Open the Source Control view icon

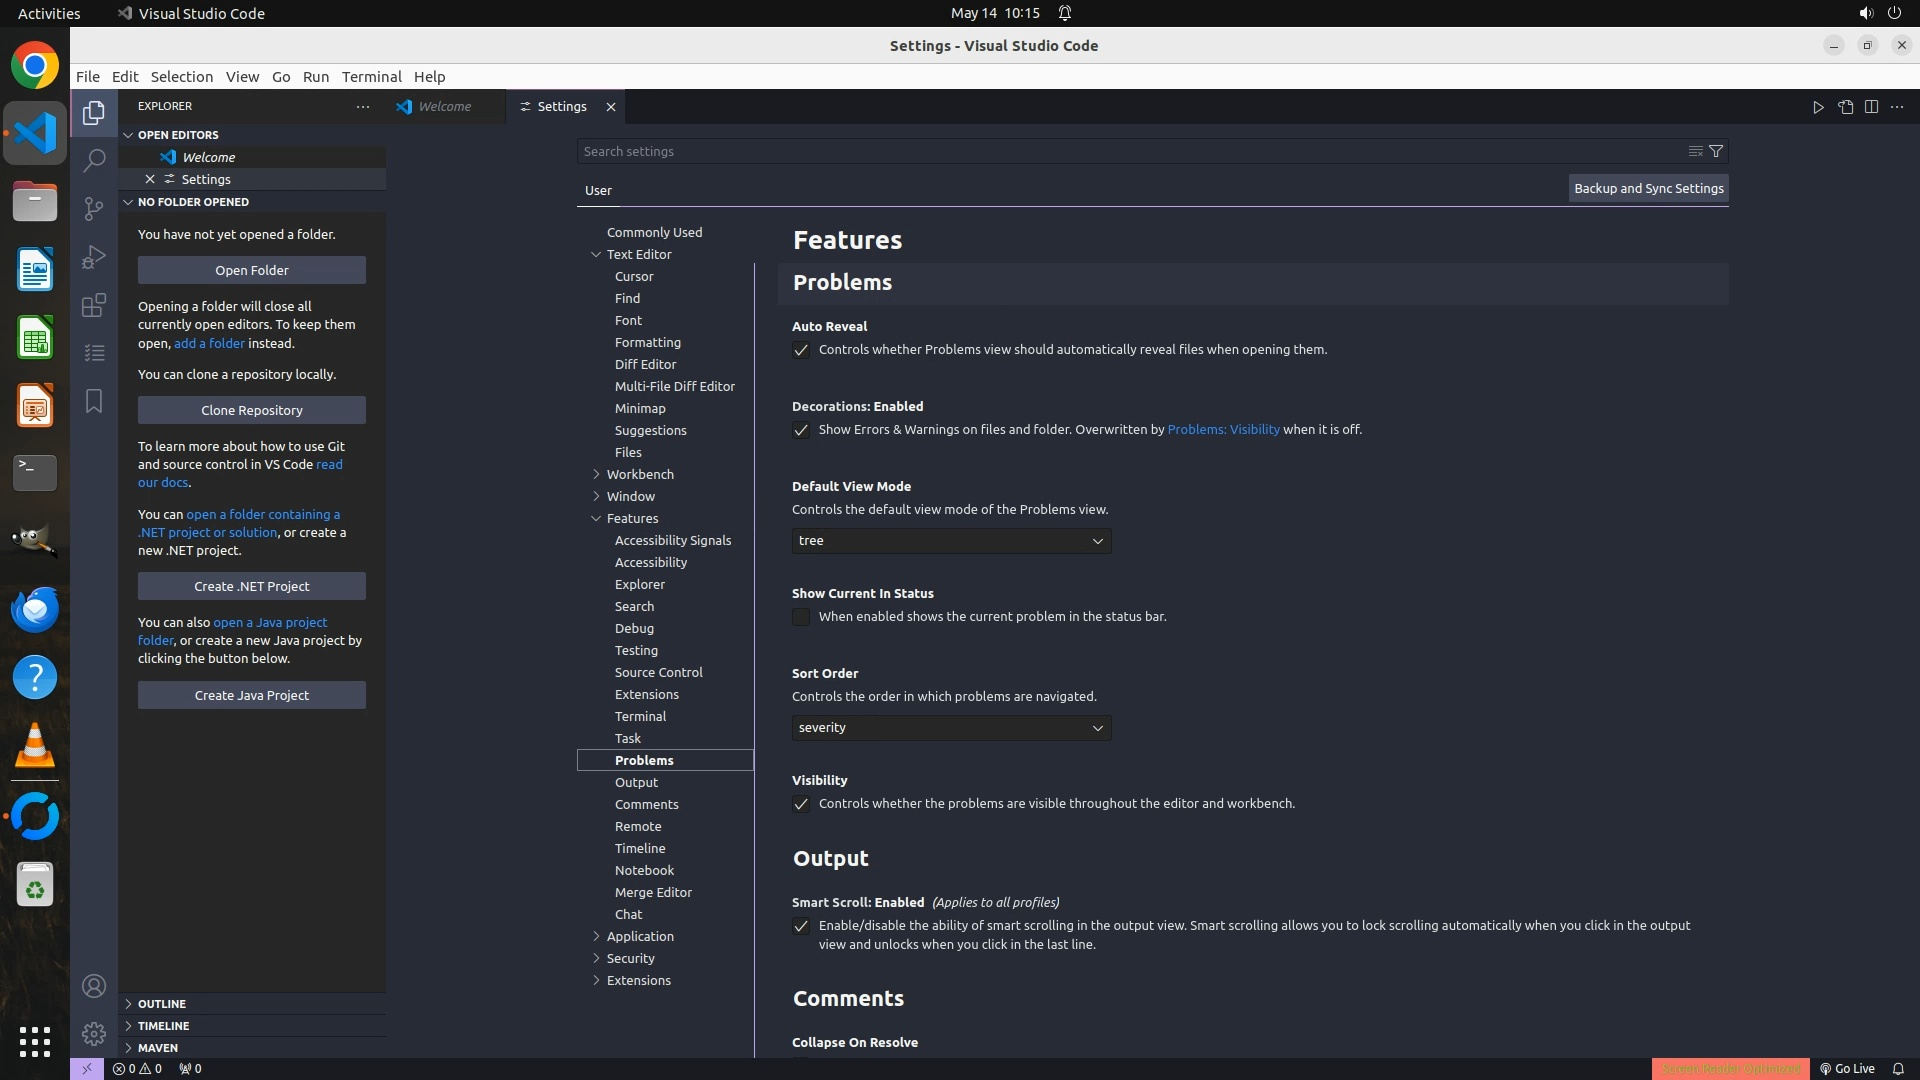tap(94, 208)
